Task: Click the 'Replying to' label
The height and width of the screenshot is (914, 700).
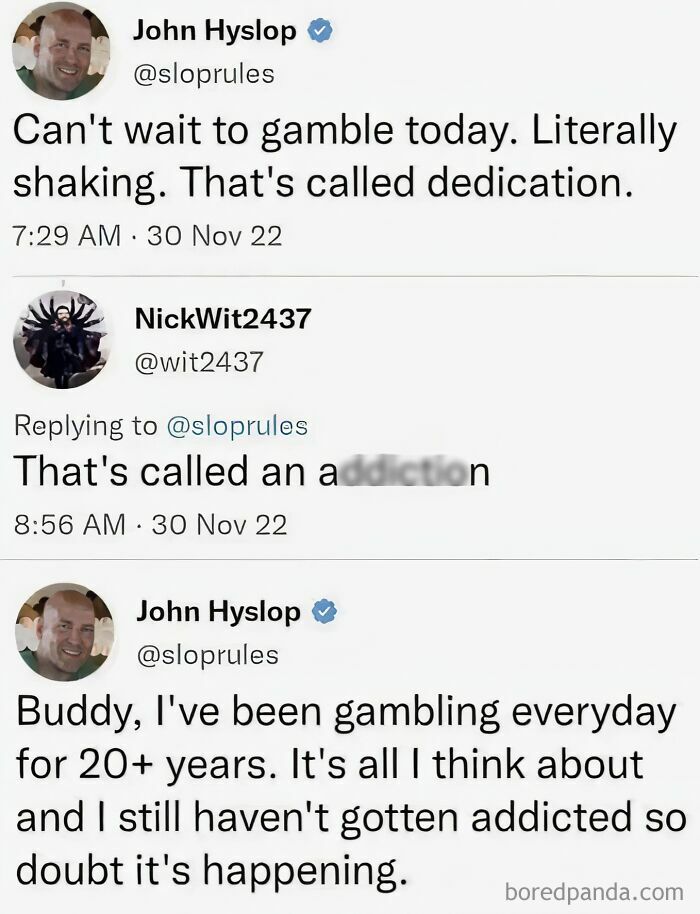Action: (x=86, y=426)
